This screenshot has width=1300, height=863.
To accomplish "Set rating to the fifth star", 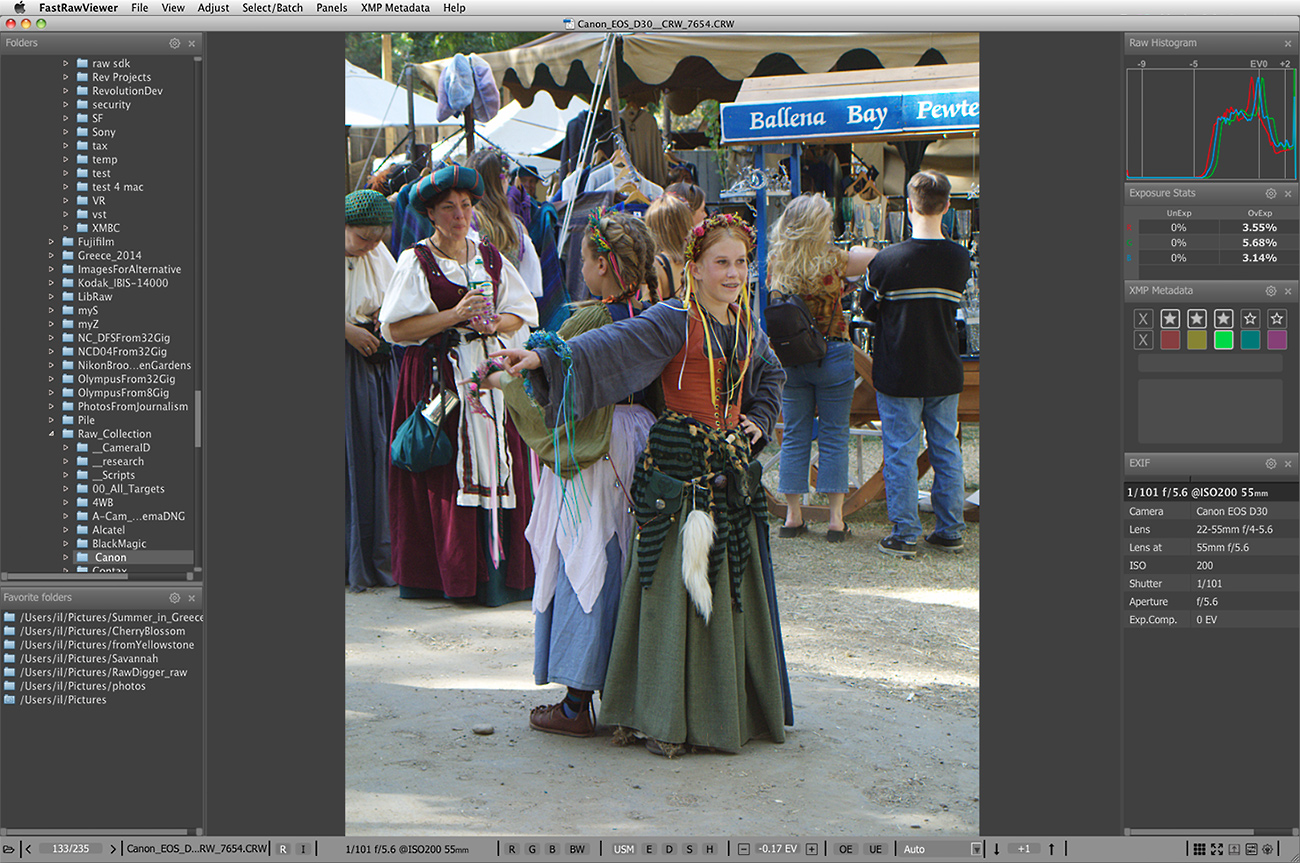I will click(1276, 319).
